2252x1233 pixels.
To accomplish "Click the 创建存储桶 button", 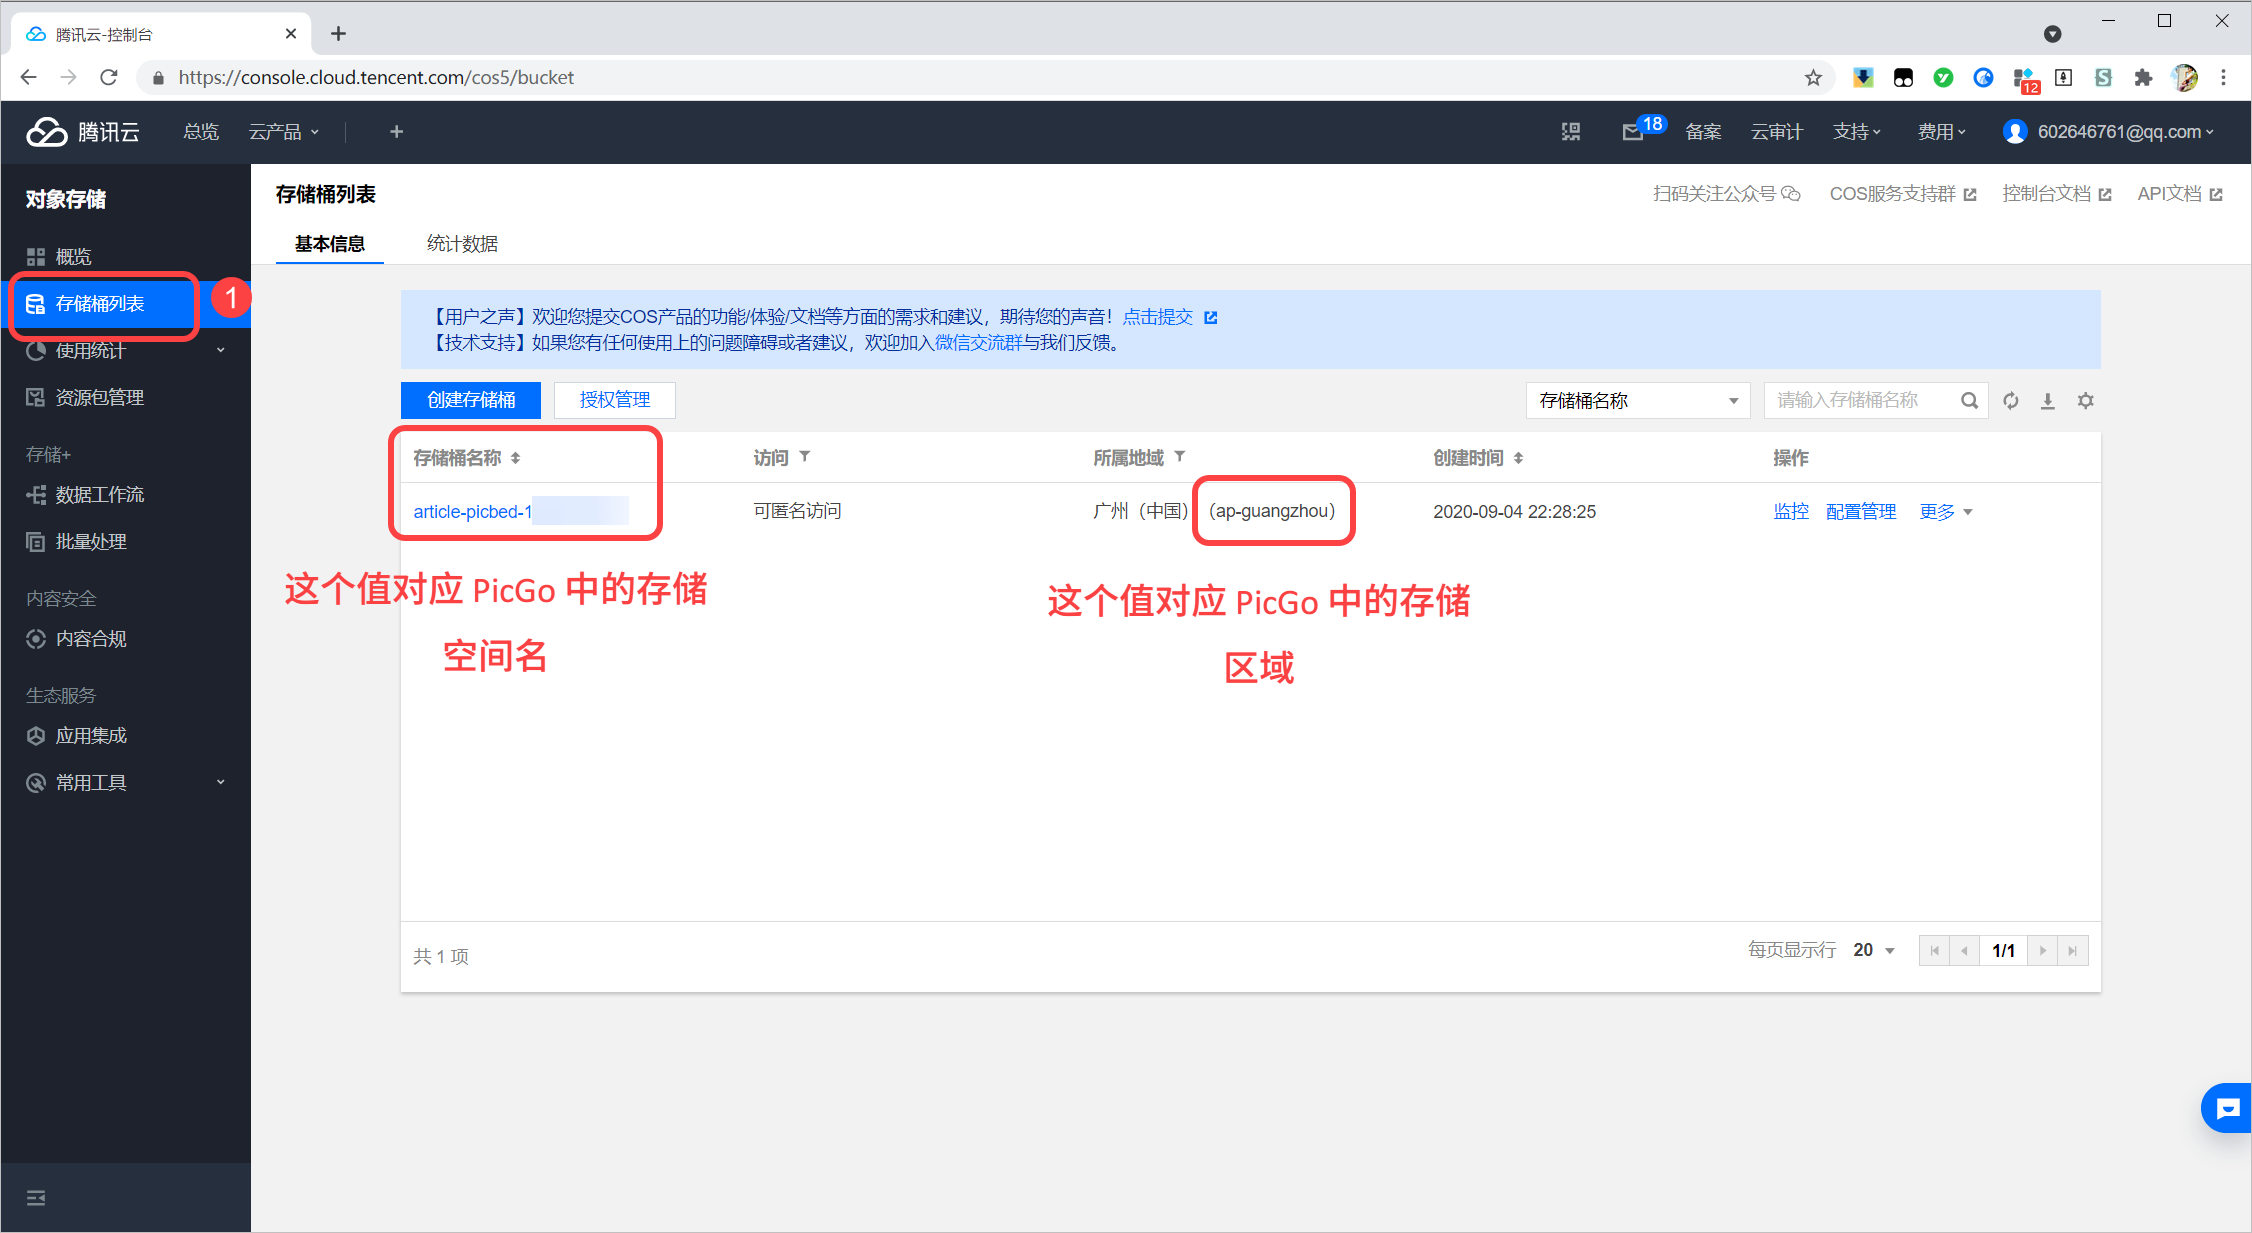I will (x=471, y=400).
